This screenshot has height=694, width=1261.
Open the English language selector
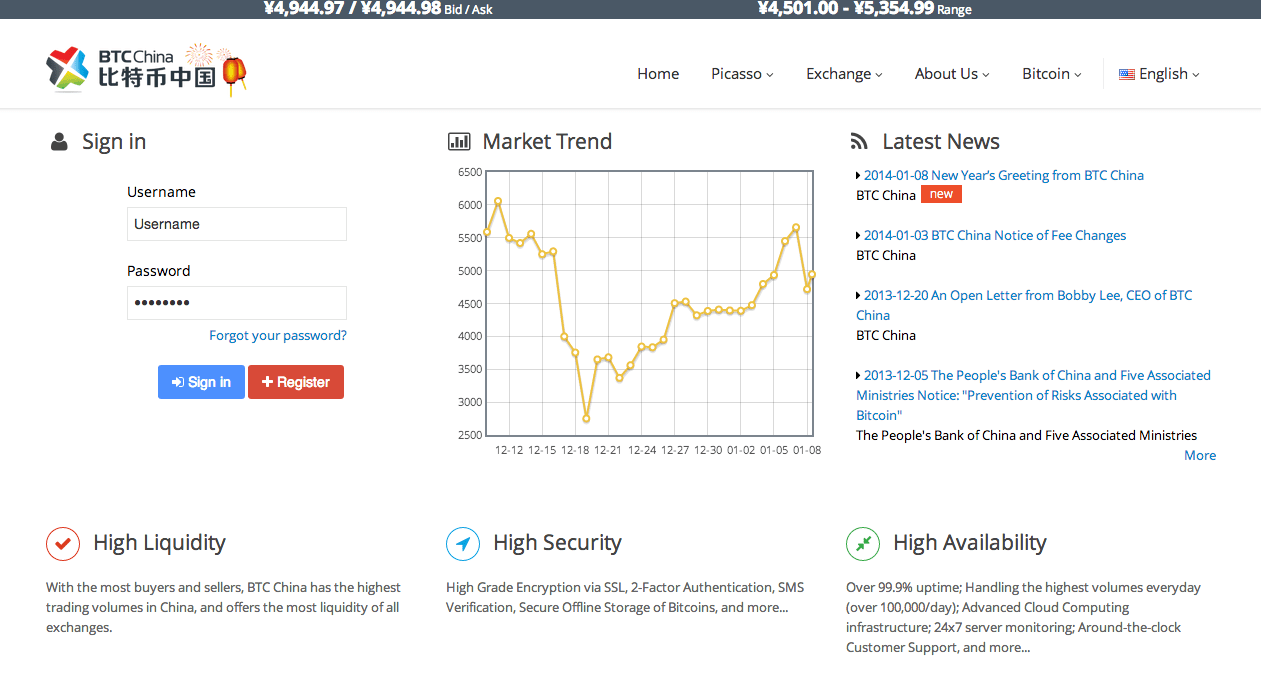click(1159, 74)
